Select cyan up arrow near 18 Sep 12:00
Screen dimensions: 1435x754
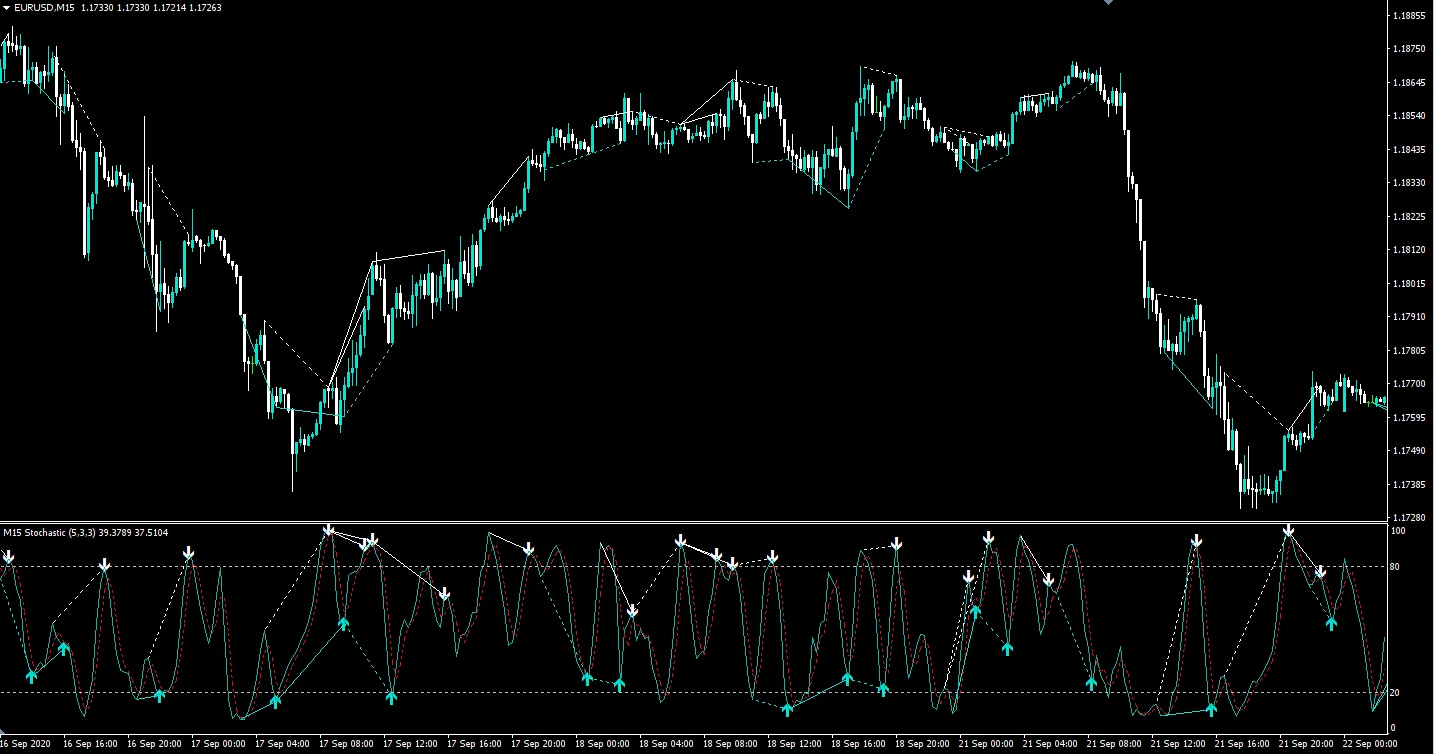click(x=787, y=709)
